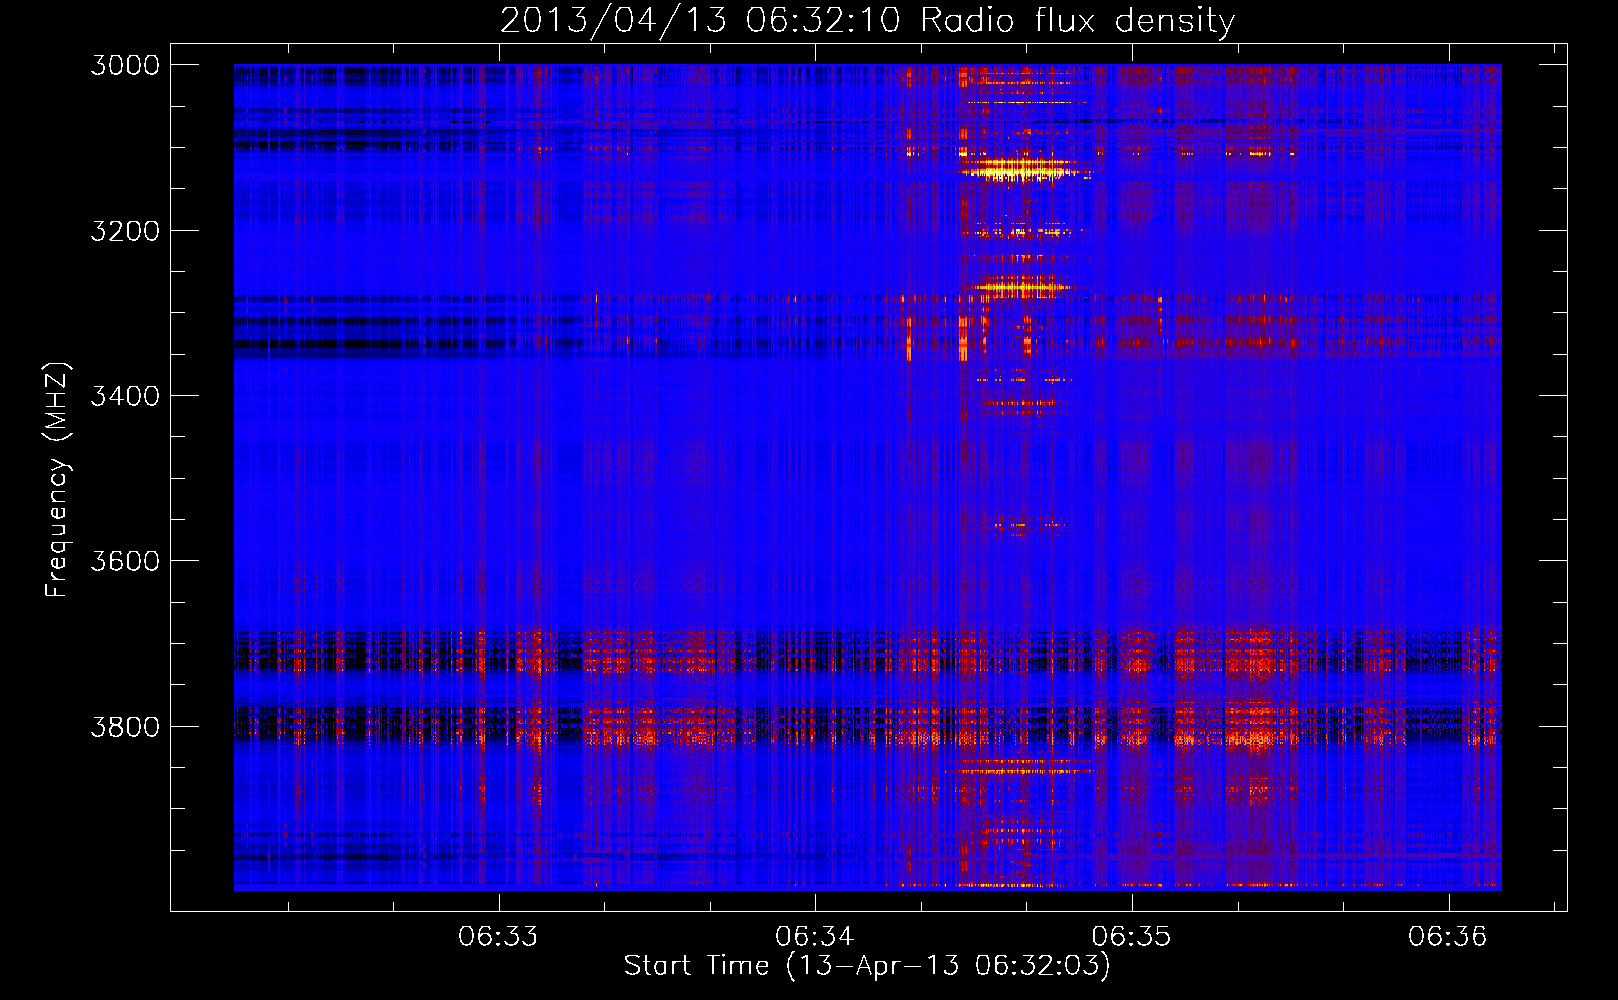This screenshot has width=1618, height=1000.
Task: Click the 3800 frequency tick label
Action: (125, 727)
